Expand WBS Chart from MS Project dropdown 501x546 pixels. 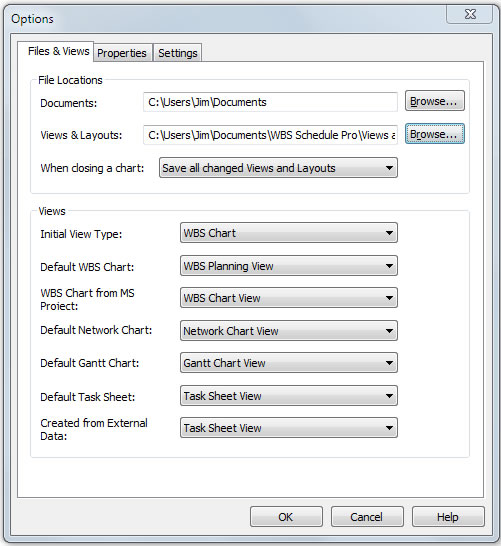click(x=289, y=298)
